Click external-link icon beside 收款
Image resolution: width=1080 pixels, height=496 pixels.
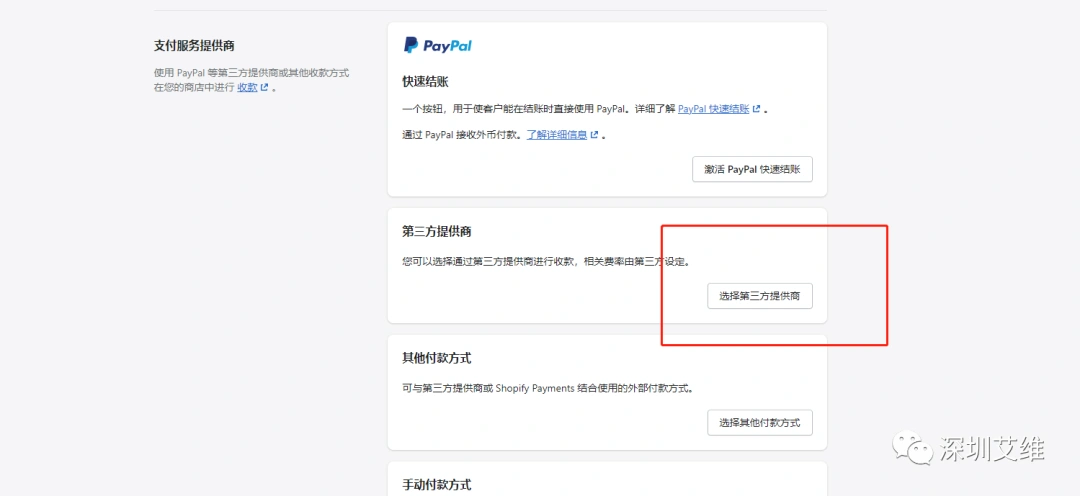coord(264,87)
